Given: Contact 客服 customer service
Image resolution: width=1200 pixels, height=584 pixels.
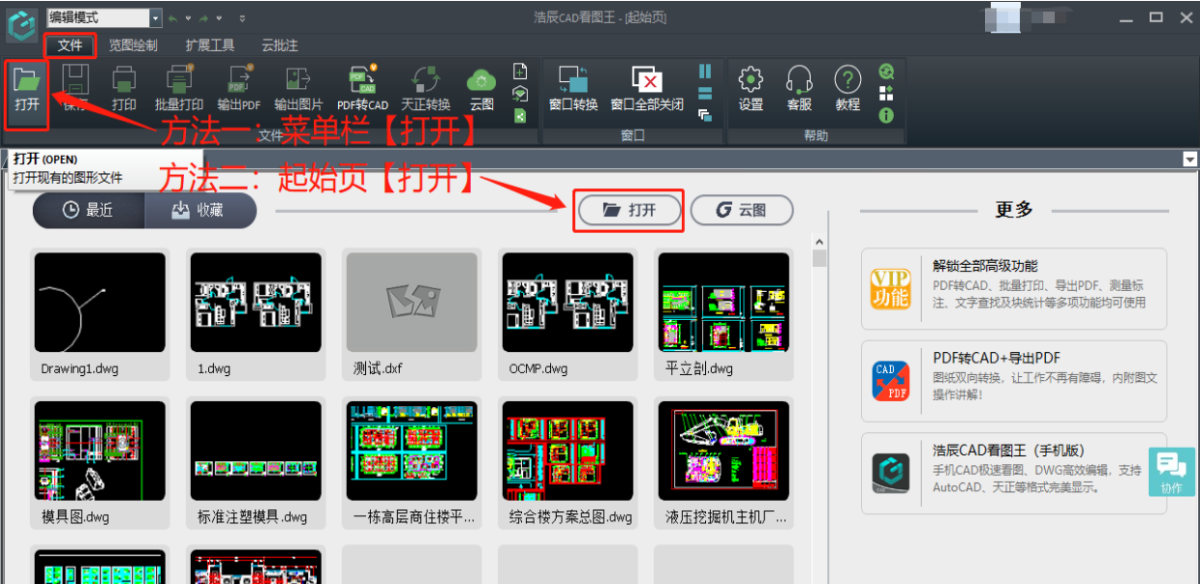Looking at the screenshot, I should (x=799, y=88).
